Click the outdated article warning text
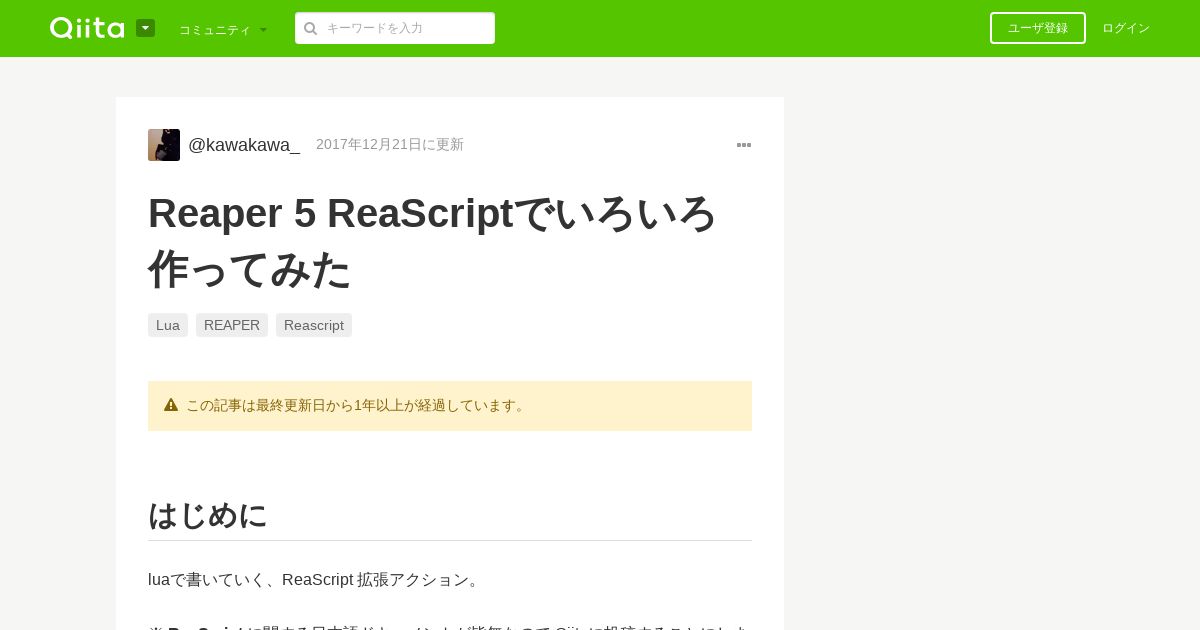Screen dimensions: 1200x630 coord(357,405)
